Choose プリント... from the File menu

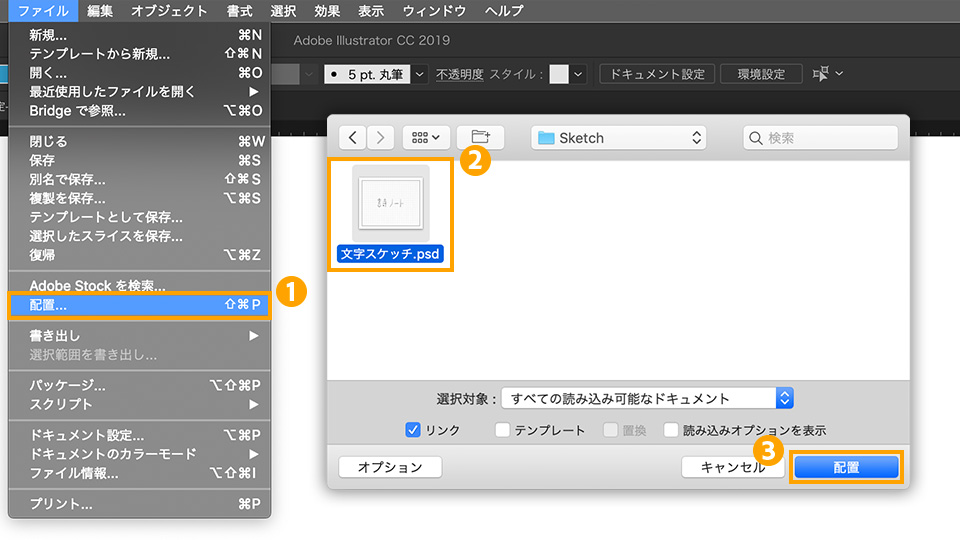140,504
